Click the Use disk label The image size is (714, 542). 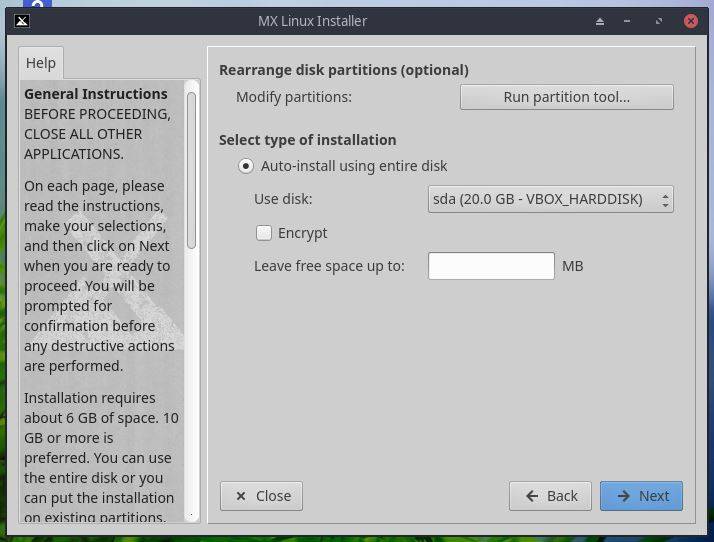click(283, 199)
